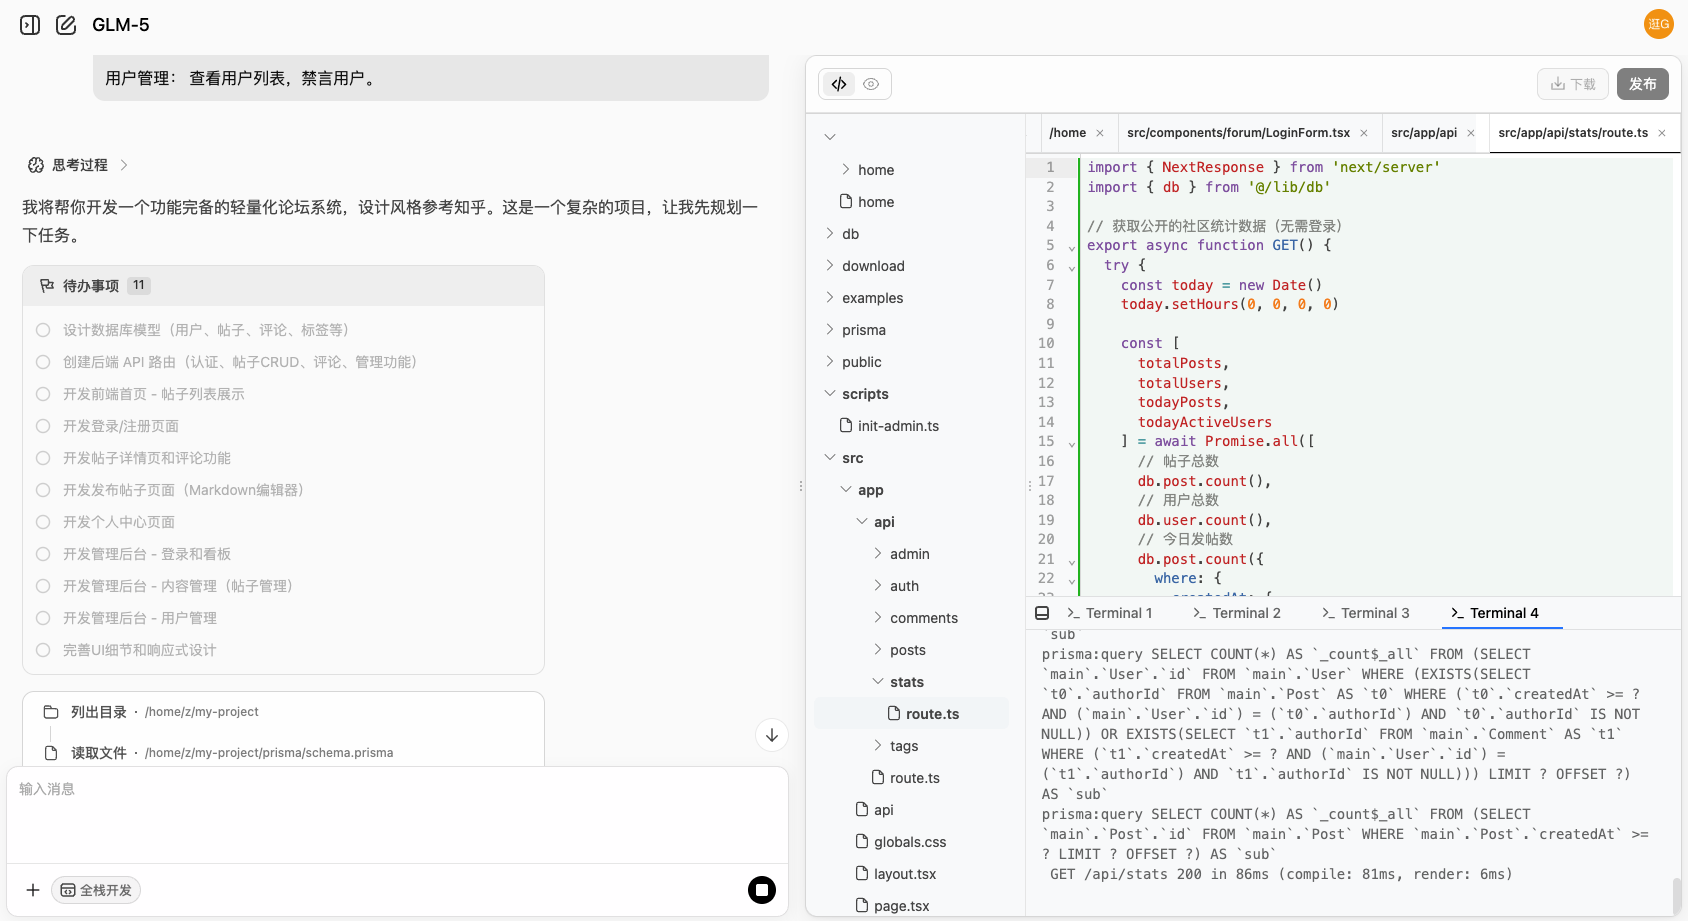The image size is (1688, 921).
Task: Click the terminal panel icon beside Terminal 1
Action: click(1042, 612)
